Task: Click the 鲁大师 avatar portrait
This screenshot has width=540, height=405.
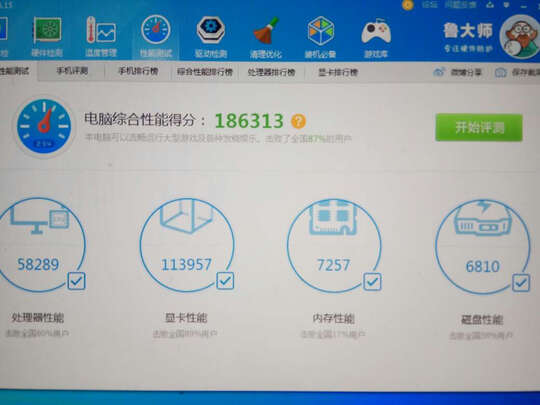Action: pos(520,37)
